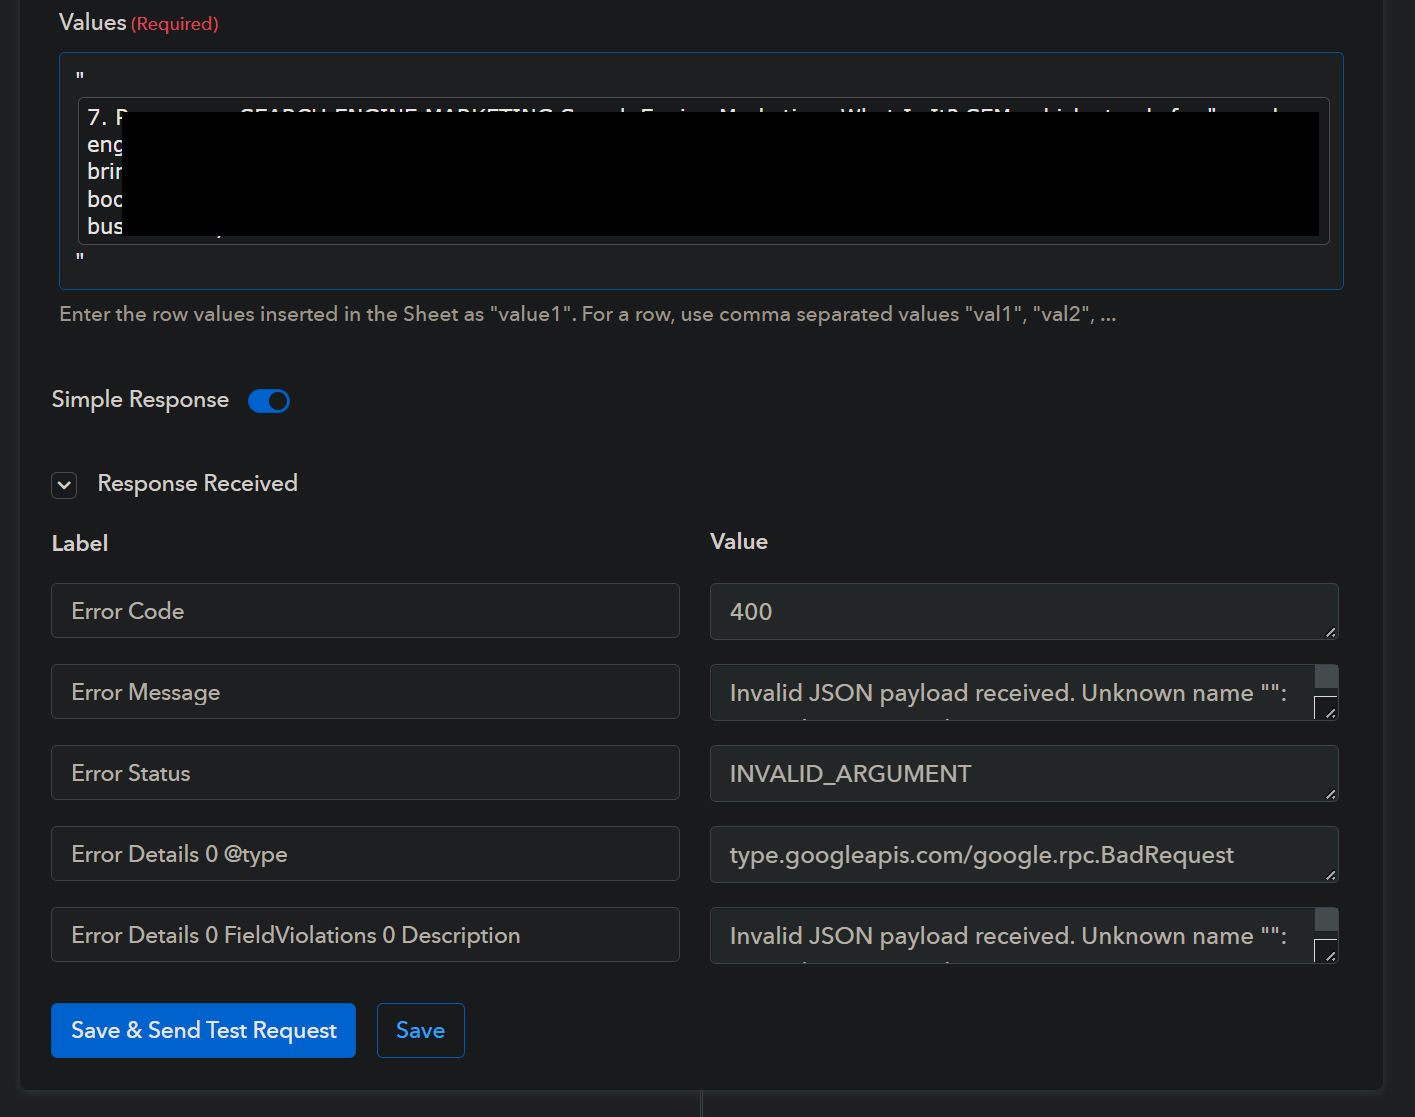Collapse the Response Received section

65,485
